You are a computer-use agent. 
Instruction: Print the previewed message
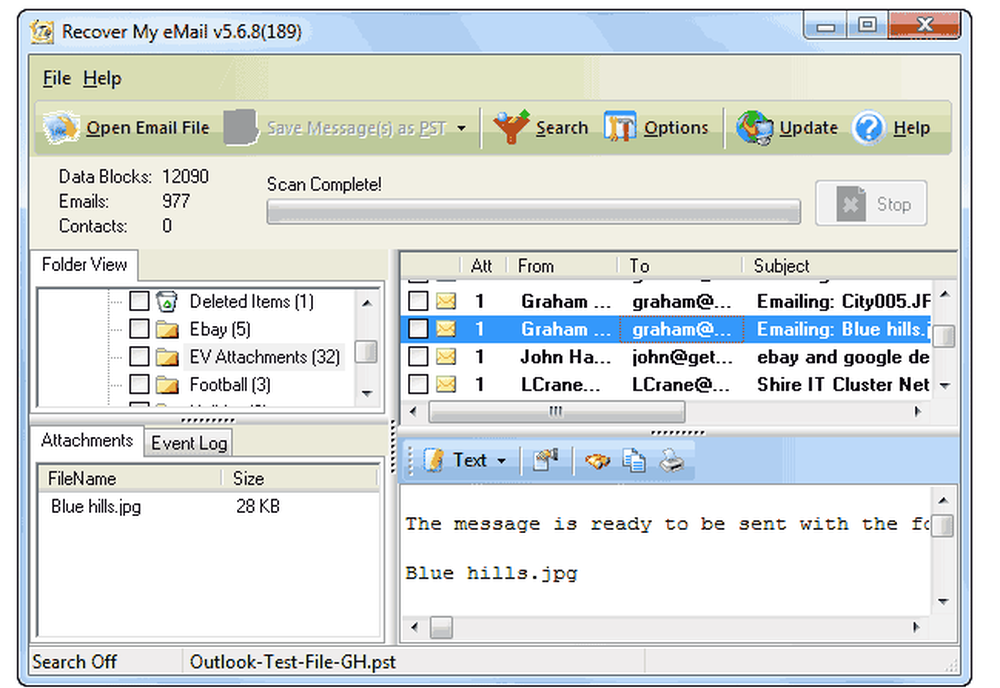(x=674, y=460)
